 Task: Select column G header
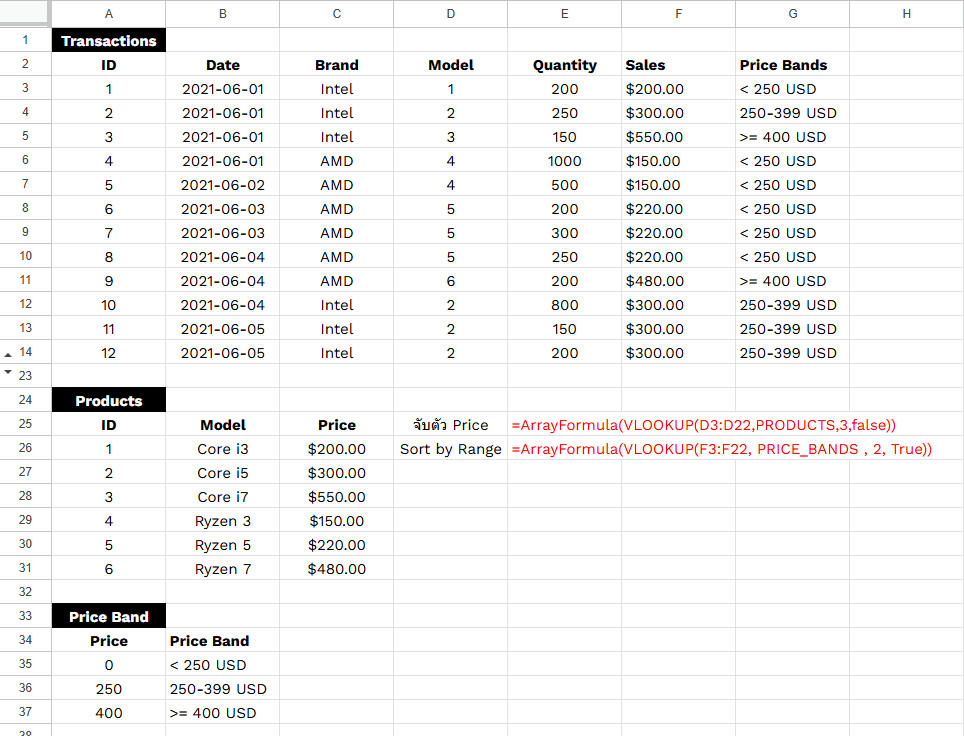pyautogui.click(x=792, y=13)
